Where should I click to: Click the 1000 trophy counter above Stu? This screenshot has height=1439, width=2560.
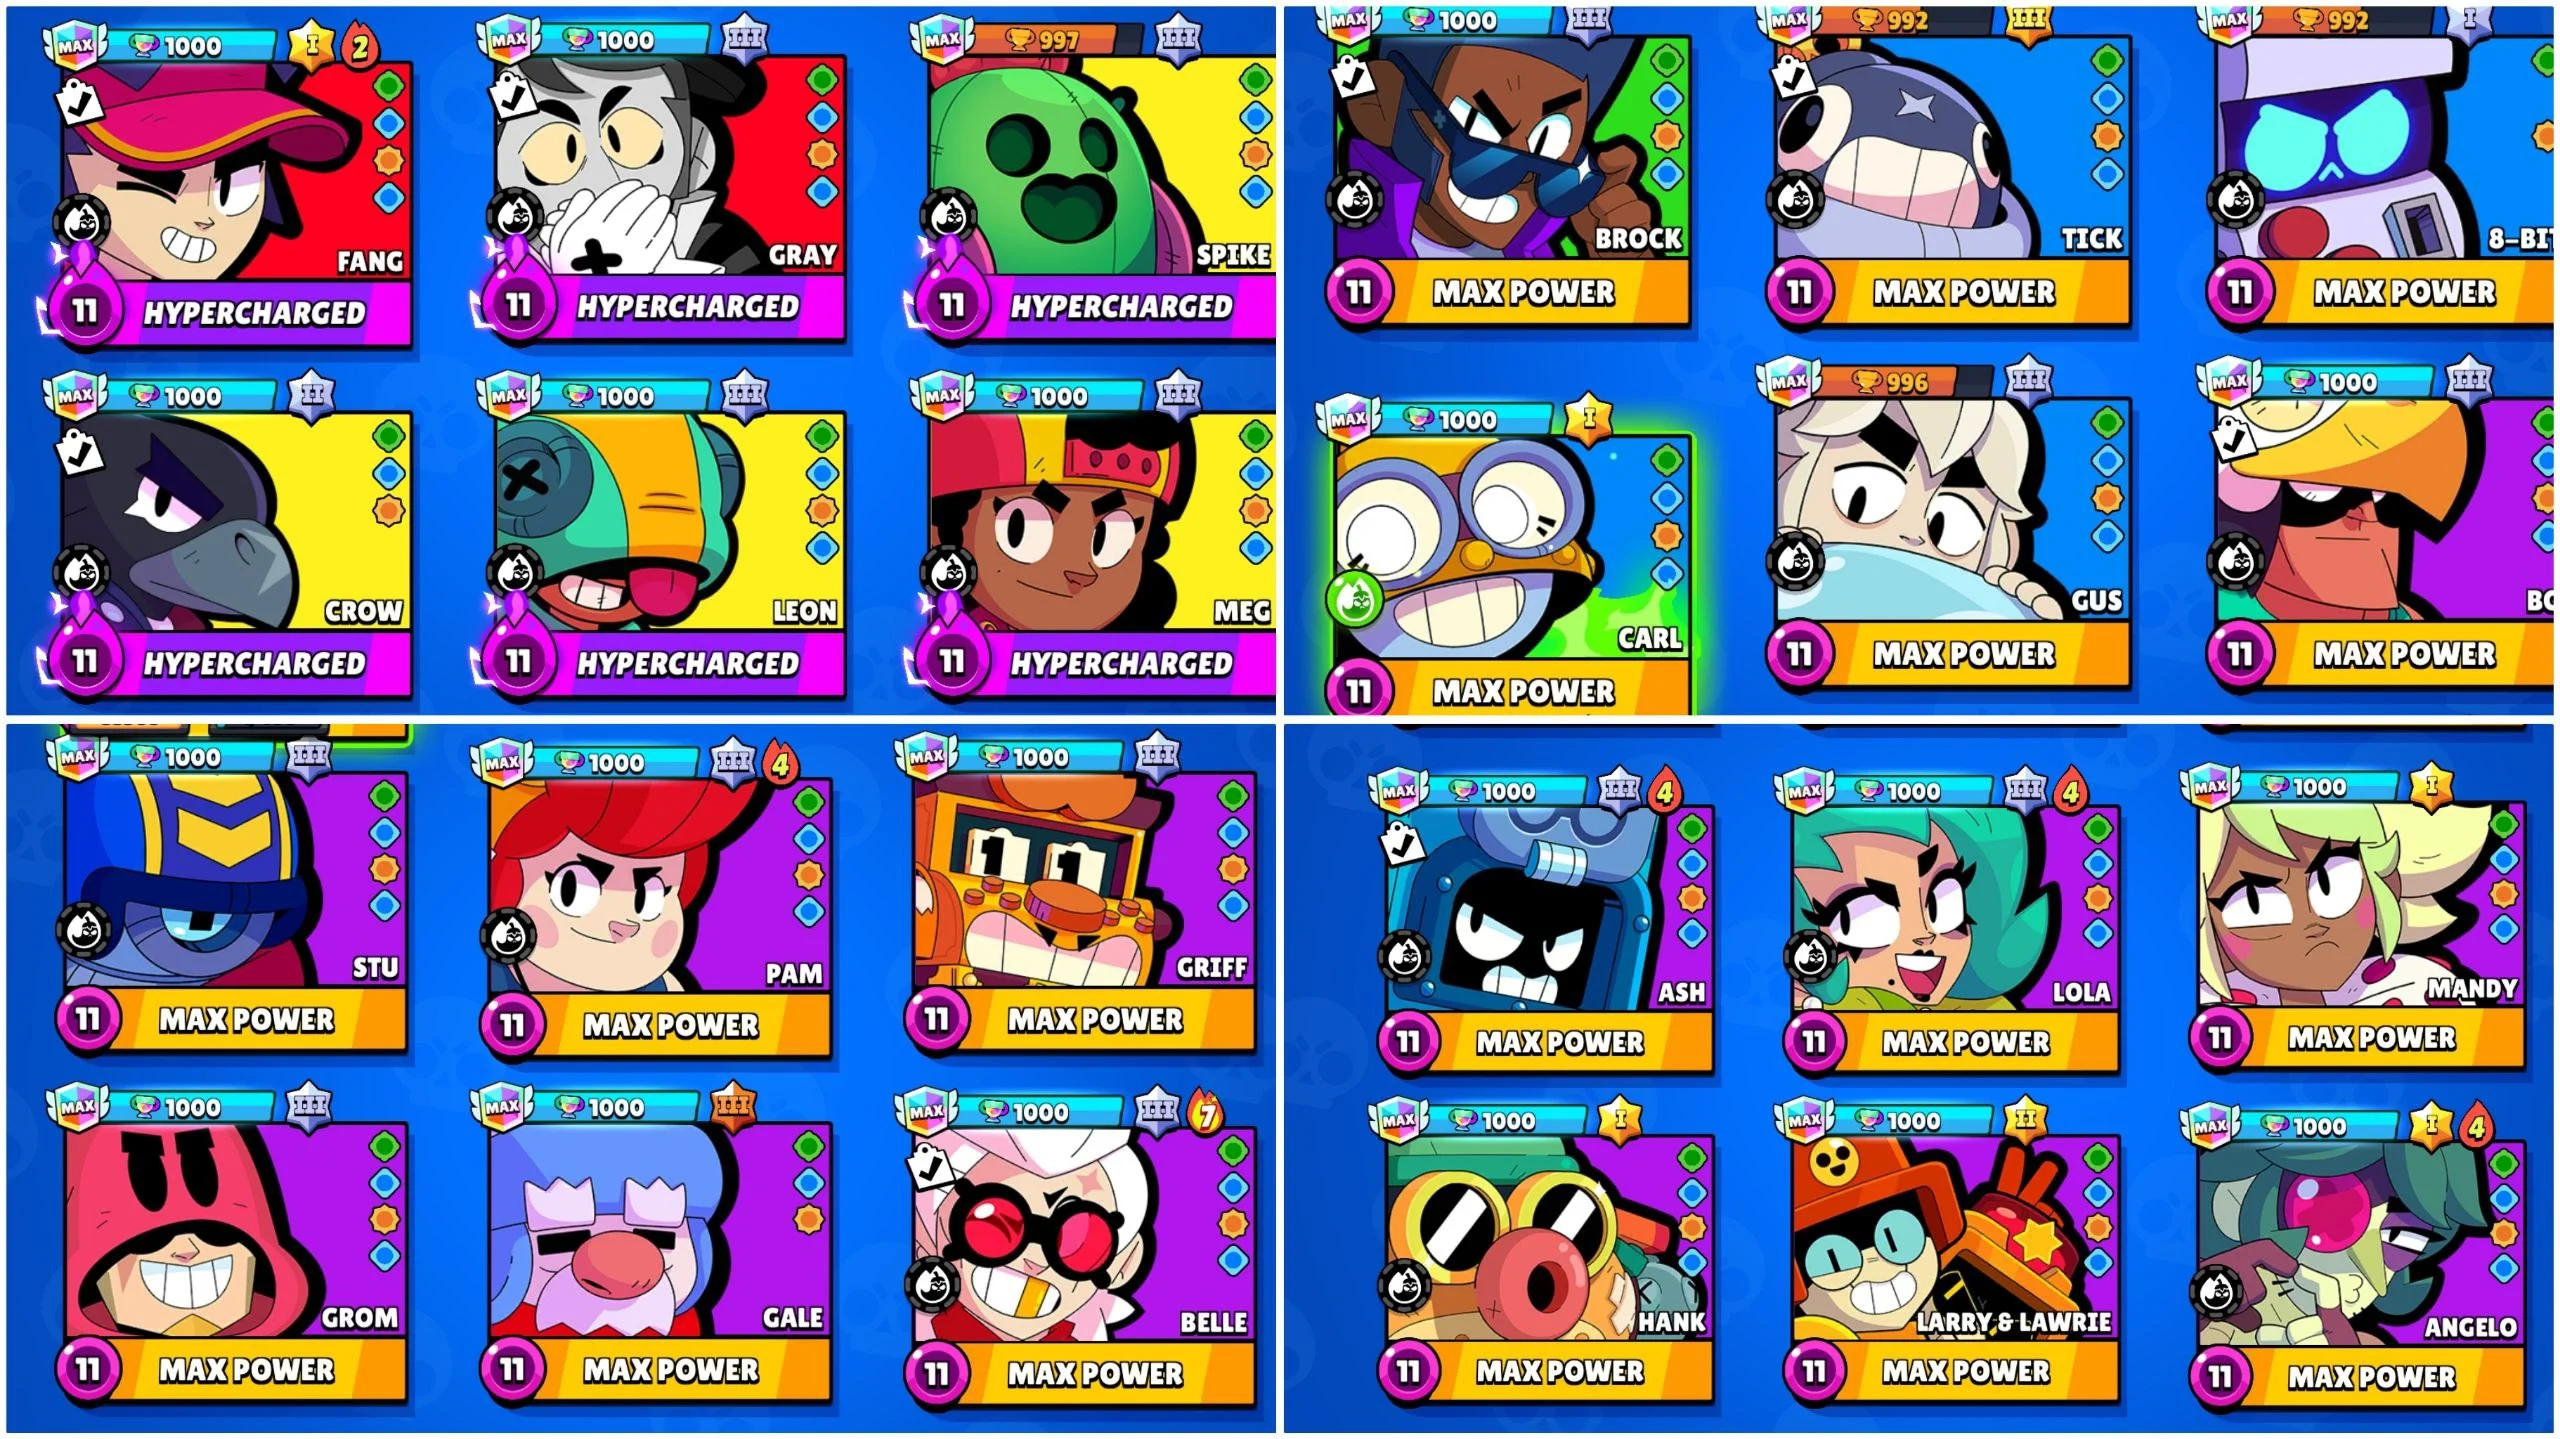tap(192, 757)
